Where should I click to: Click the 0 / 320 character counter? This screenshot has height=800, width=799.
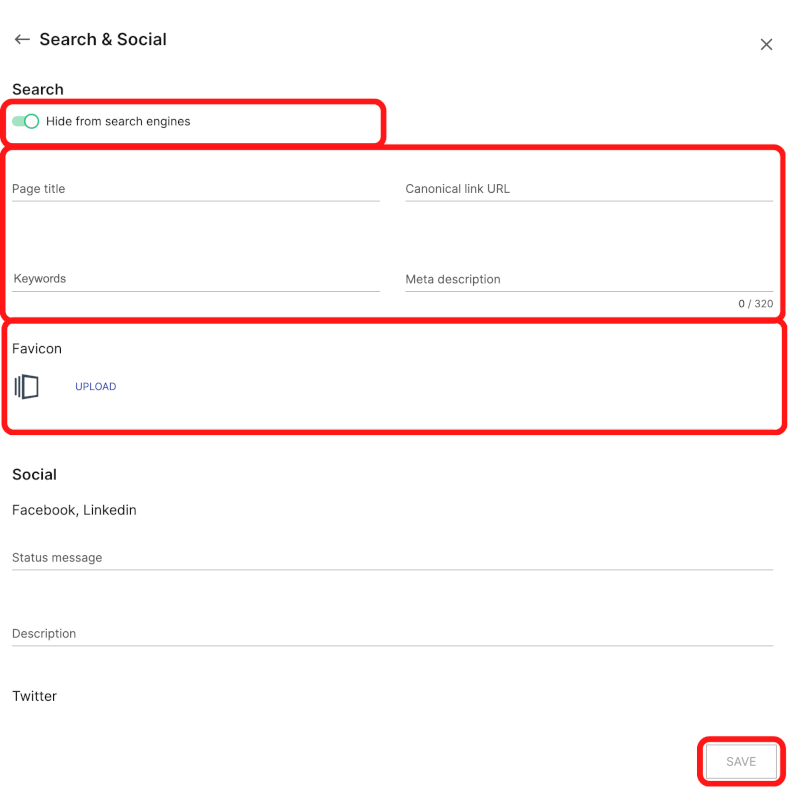756,304
